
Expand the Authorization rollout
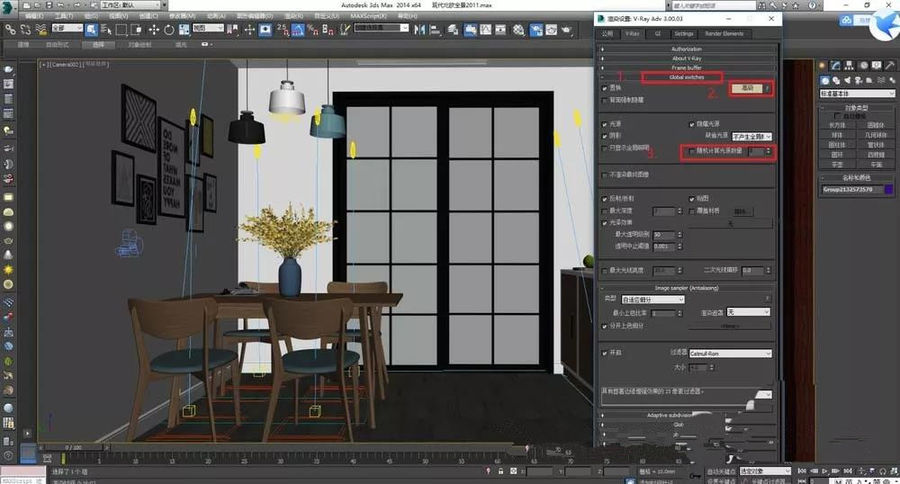click(687, 49)
